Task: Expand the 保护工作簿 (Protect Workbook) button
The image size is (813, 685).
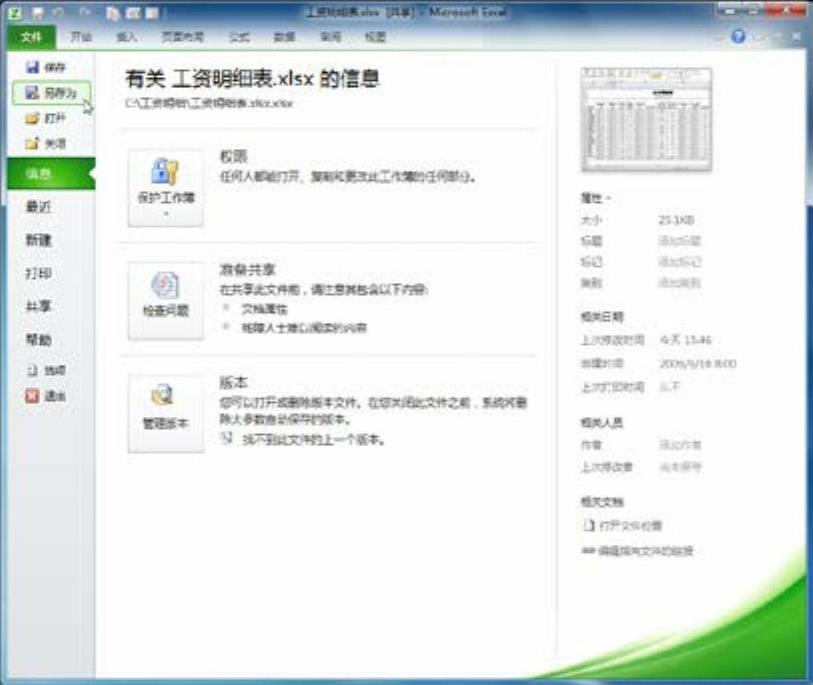Action: click(166, 188)
